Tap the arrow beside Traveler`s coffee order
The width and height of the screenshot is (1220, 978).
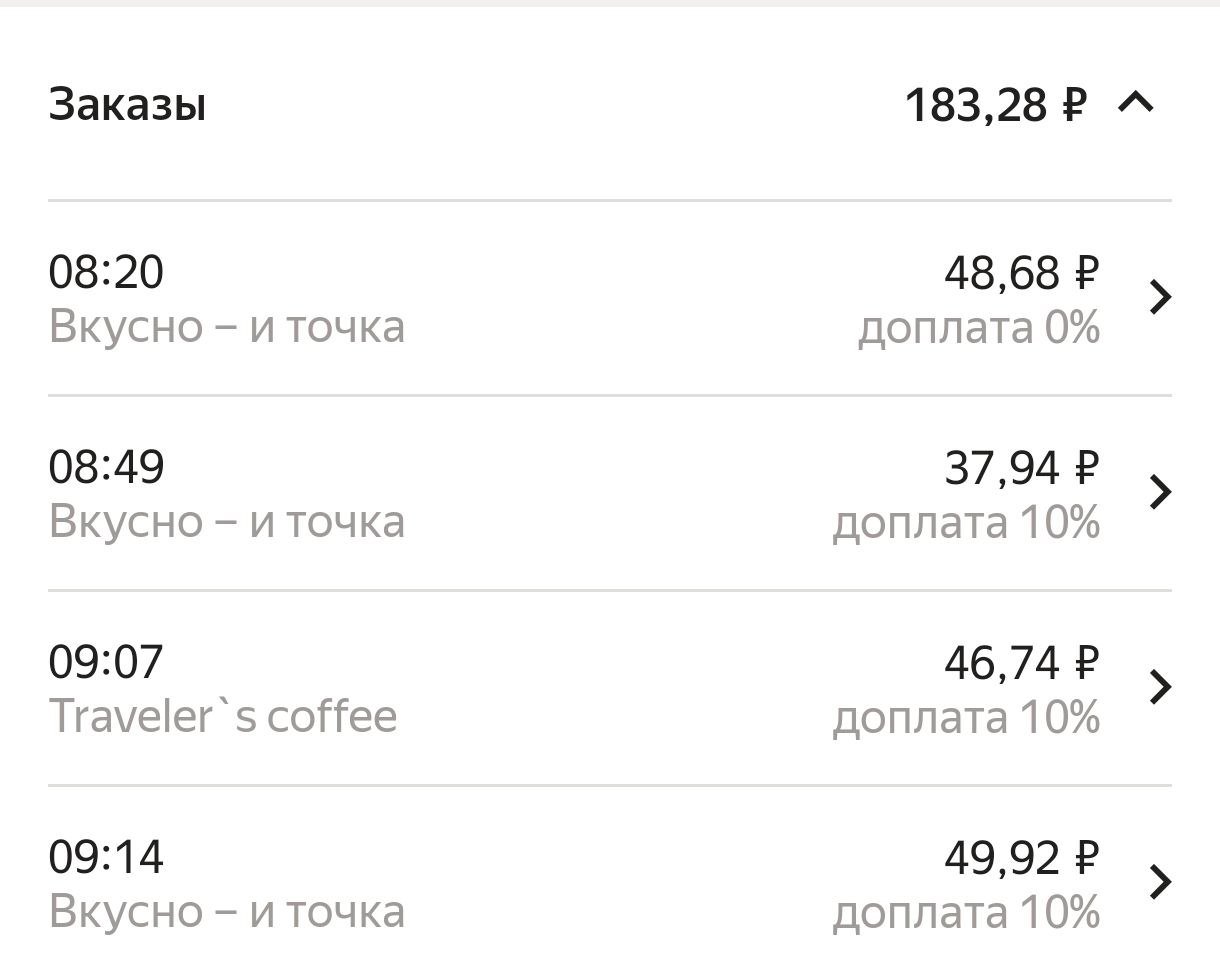1160,687
